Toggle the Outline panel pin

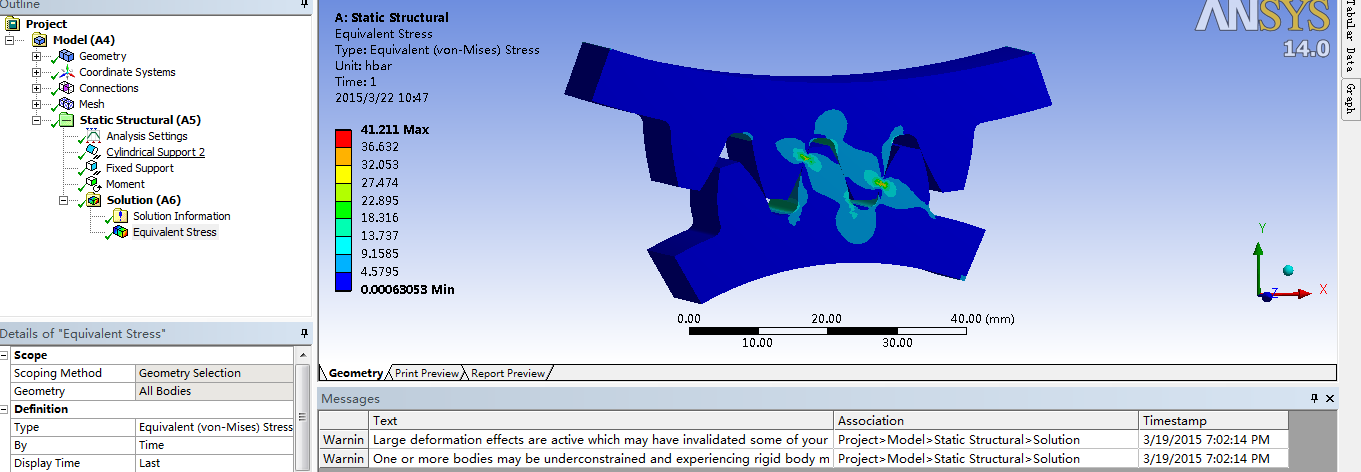(304, 5)
